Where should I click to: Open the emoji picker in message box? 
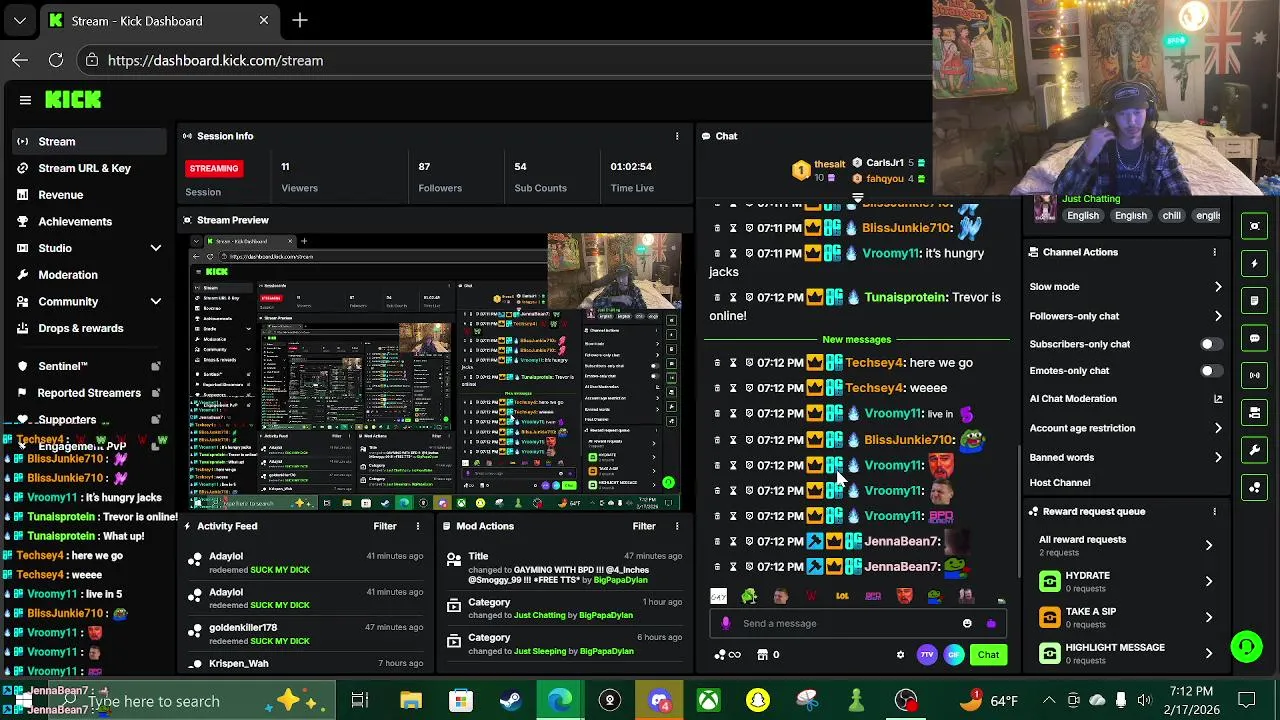(x=967, y=623)
